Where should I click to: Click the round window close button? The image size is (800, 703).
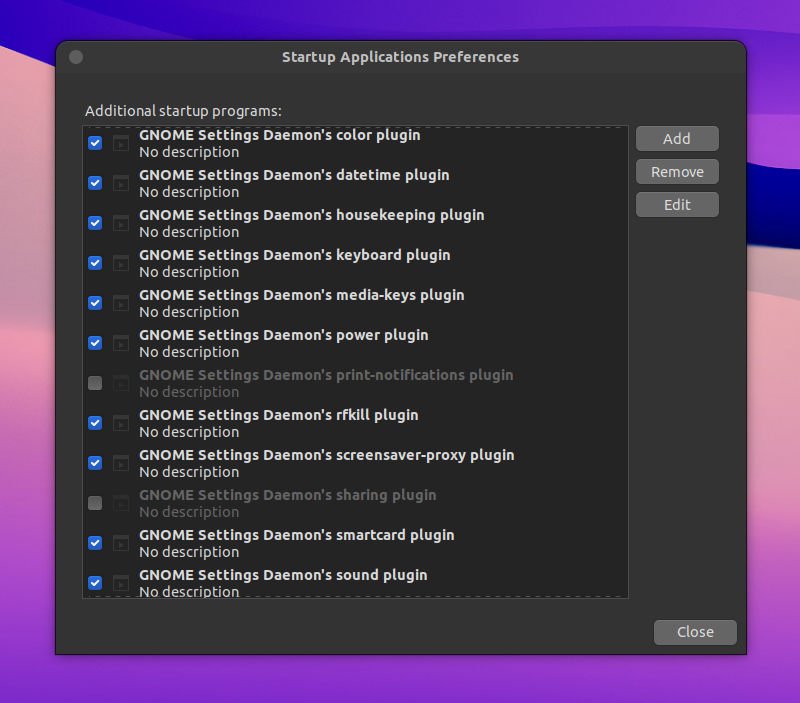click(76, 57)
